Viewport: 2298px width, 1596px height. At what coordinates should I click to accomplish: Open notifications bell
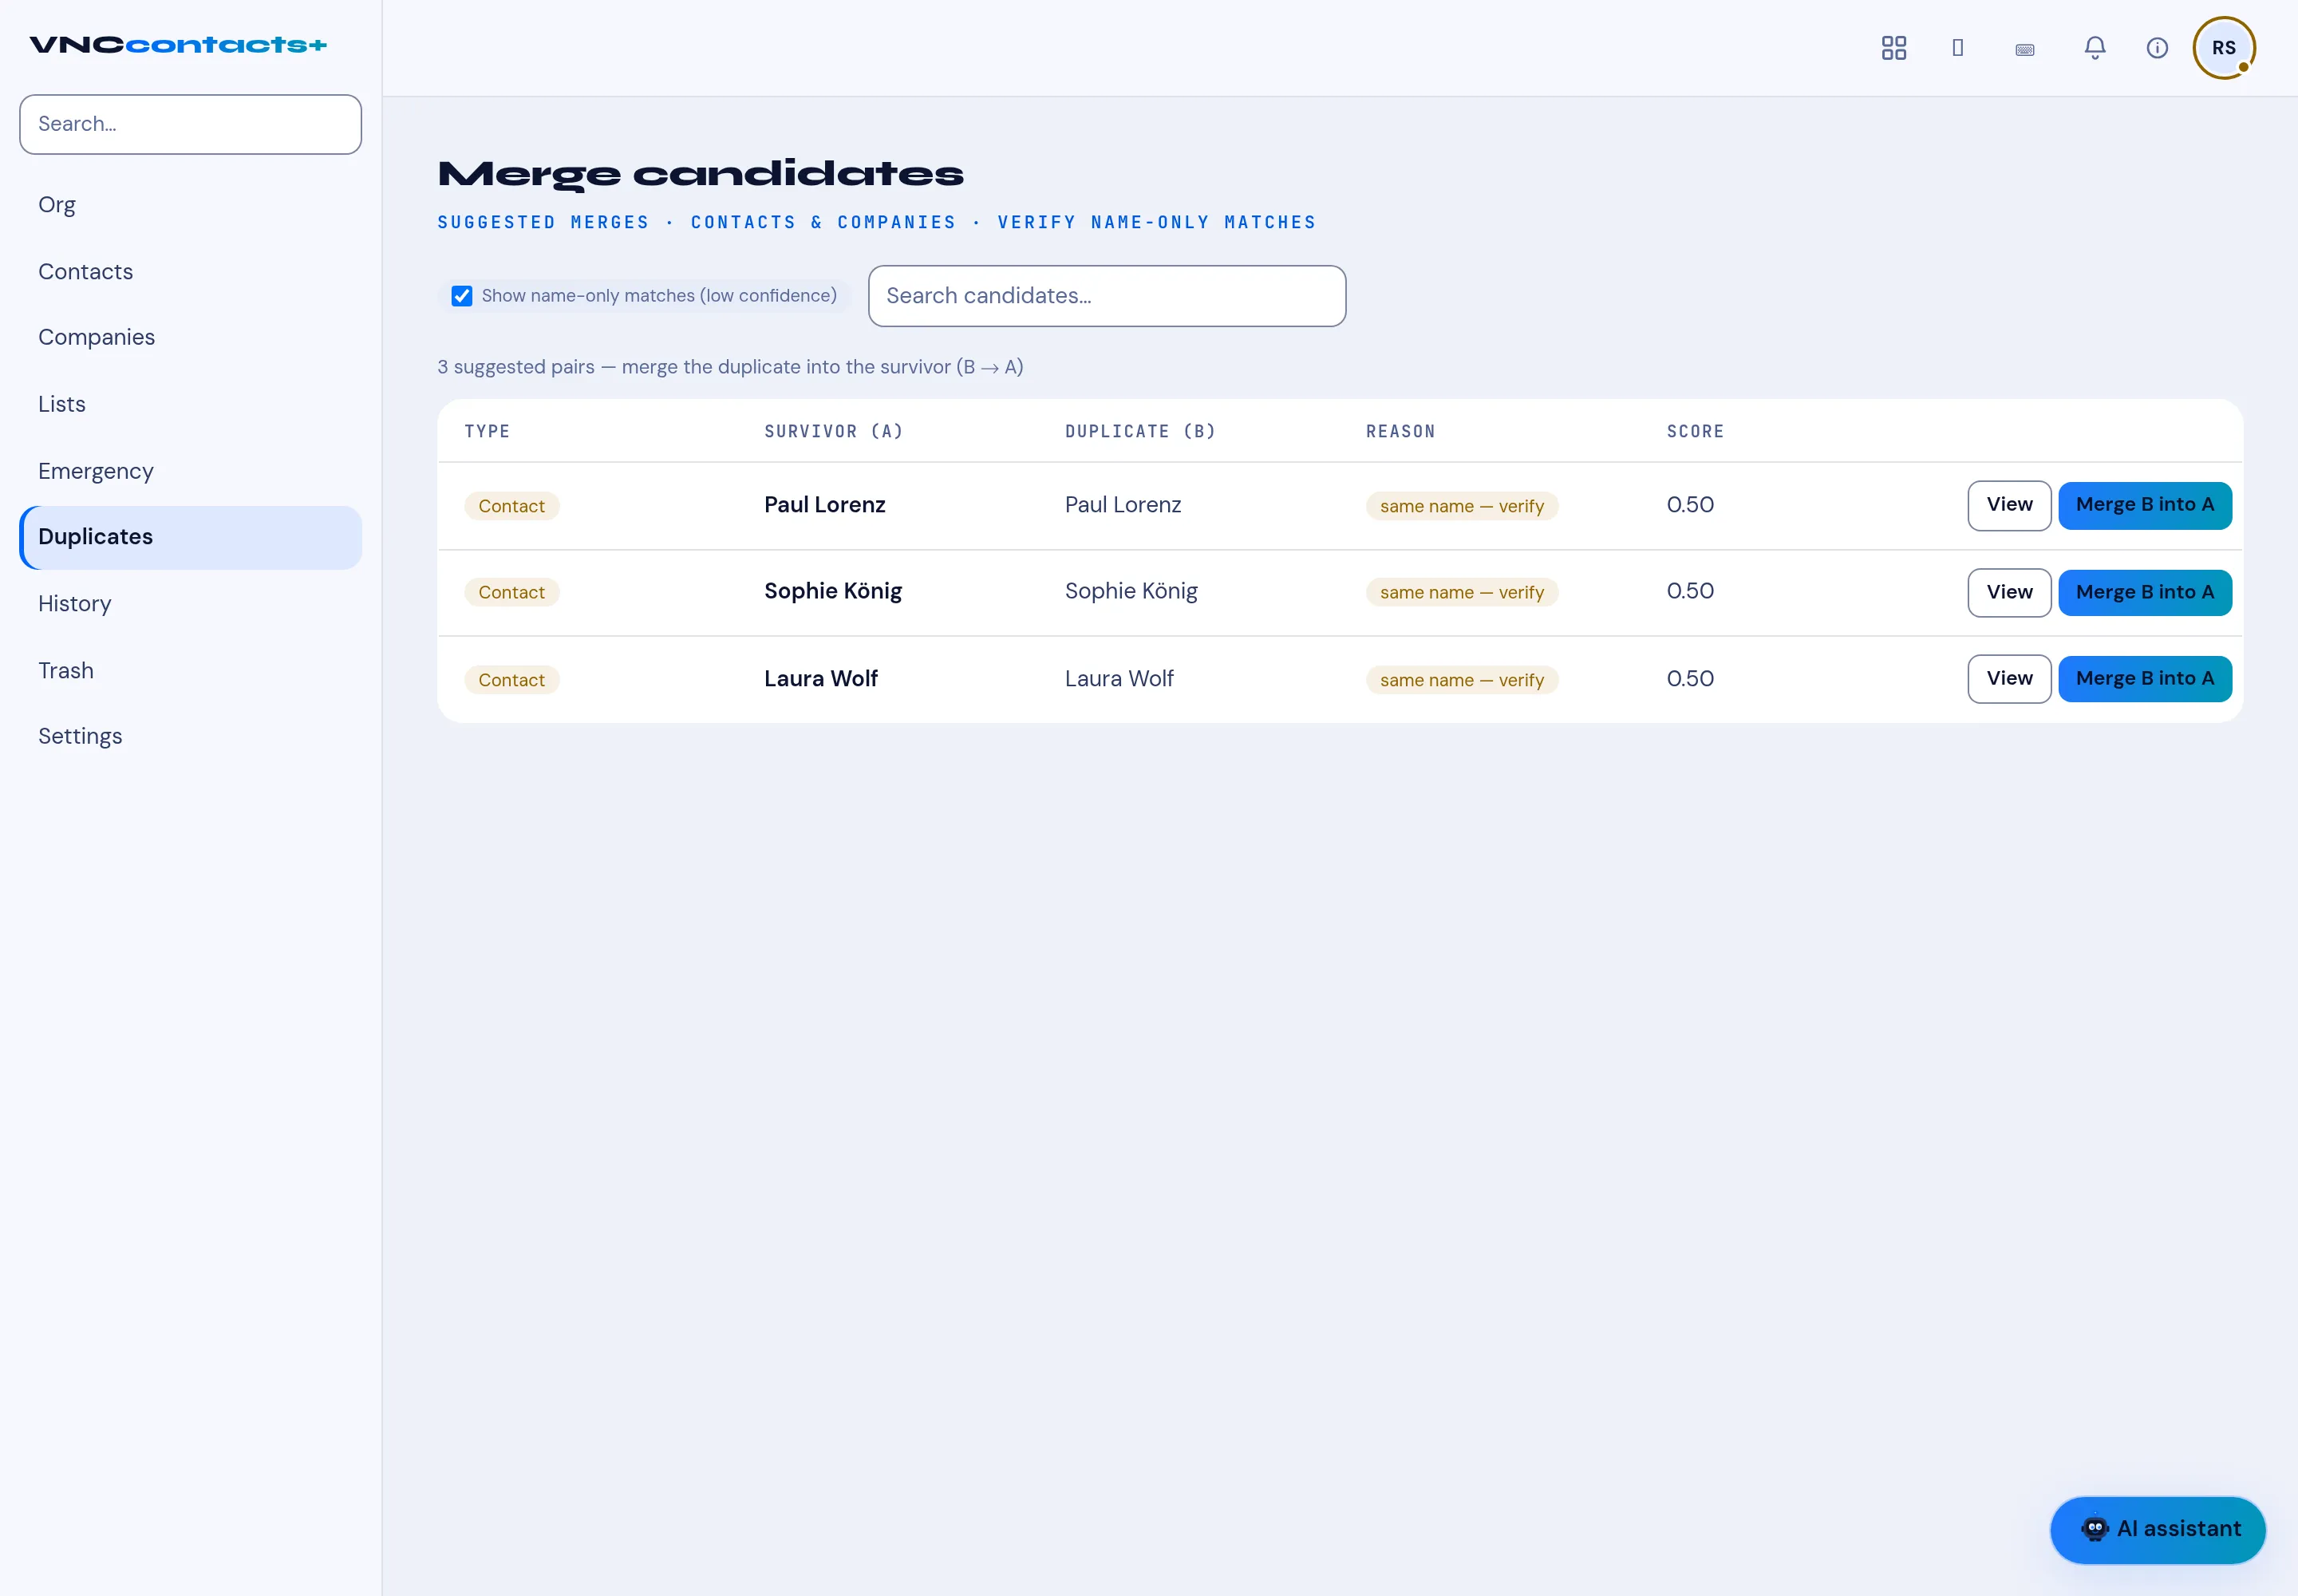click(2094, 48)
